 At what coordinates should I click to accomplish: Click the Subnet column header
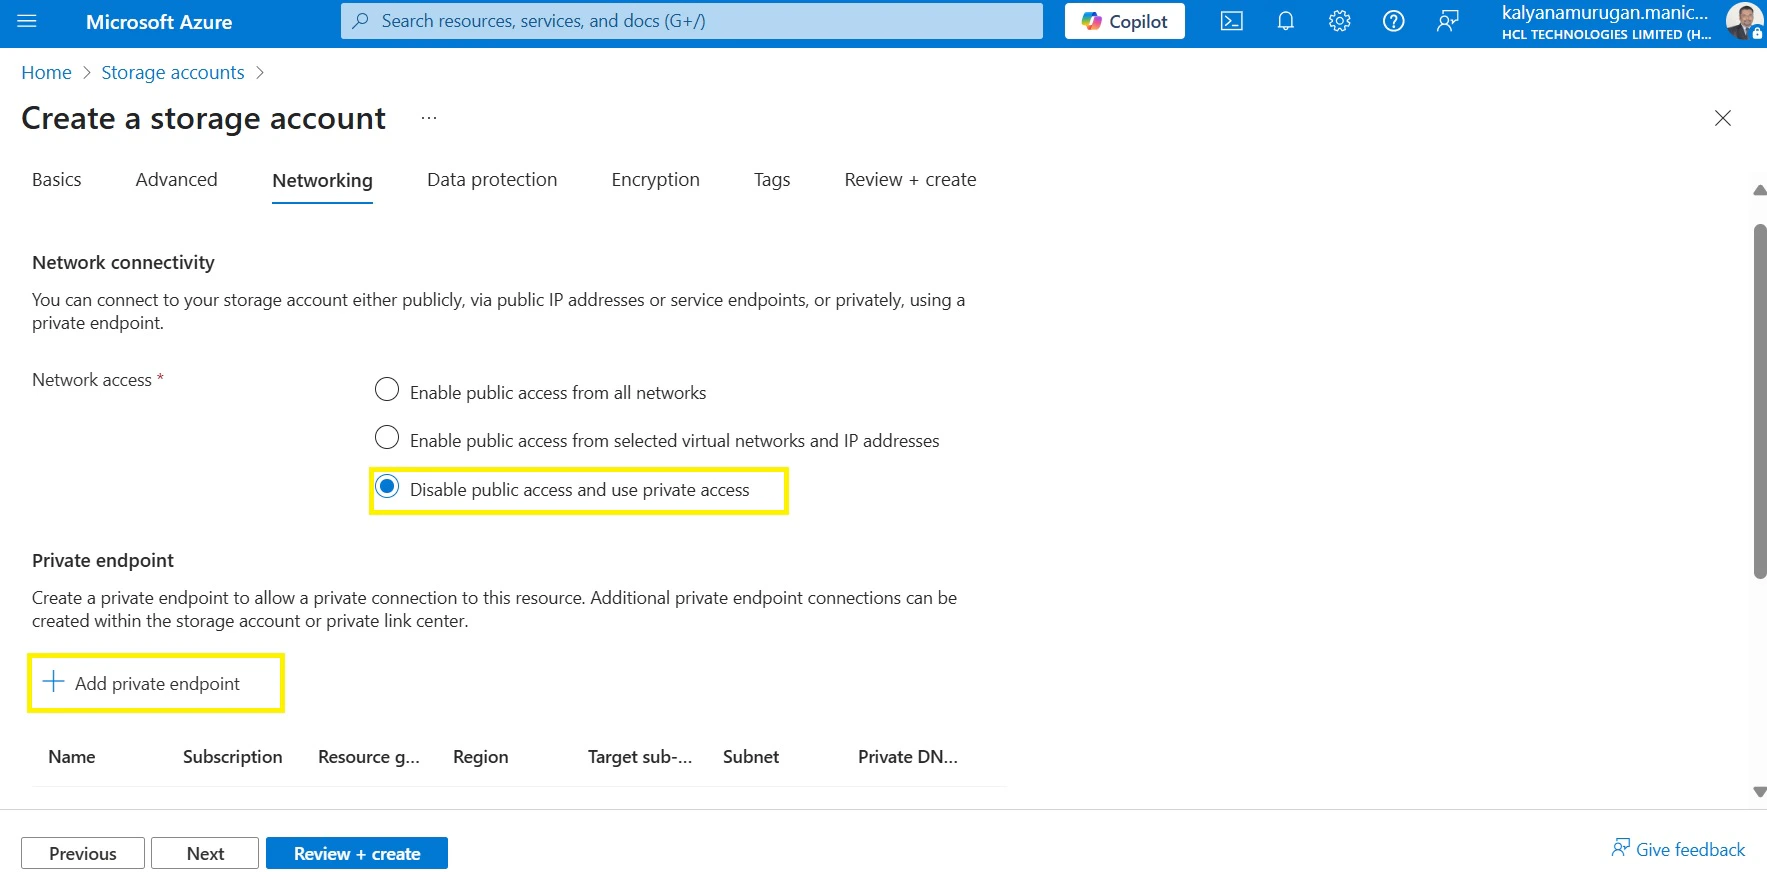[751, 757]
